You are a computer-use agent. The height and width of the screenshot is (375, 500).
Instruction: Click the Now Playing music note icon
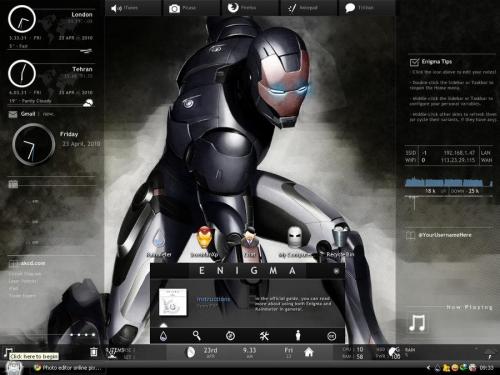[x=417, y=323]
